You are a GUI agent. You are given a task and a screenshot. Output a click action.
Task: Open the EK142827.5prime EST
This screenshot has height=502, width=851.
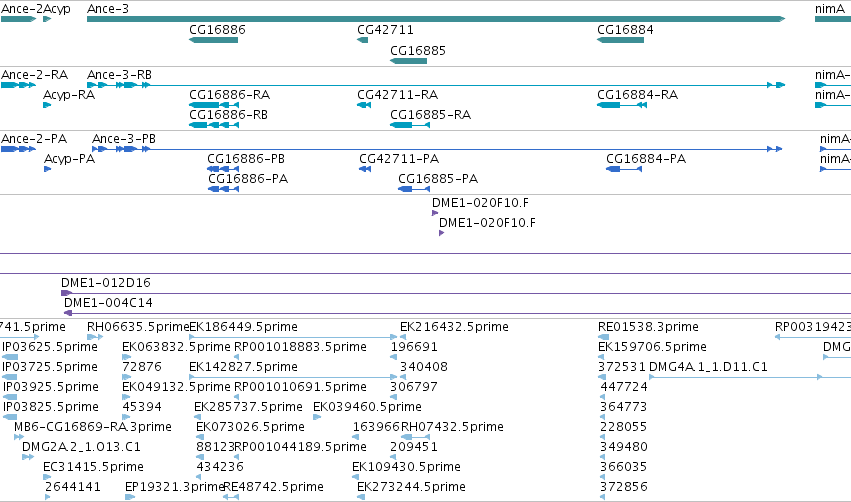(293, 377)
